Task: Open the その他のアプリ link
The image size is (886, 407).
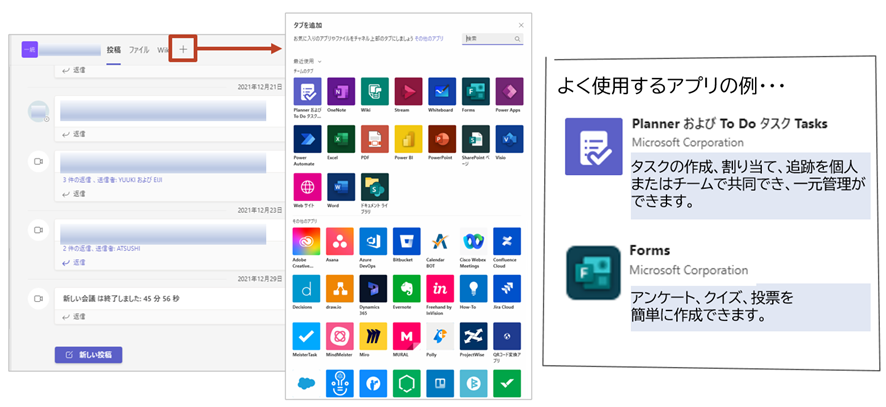Action: point(429,38)
